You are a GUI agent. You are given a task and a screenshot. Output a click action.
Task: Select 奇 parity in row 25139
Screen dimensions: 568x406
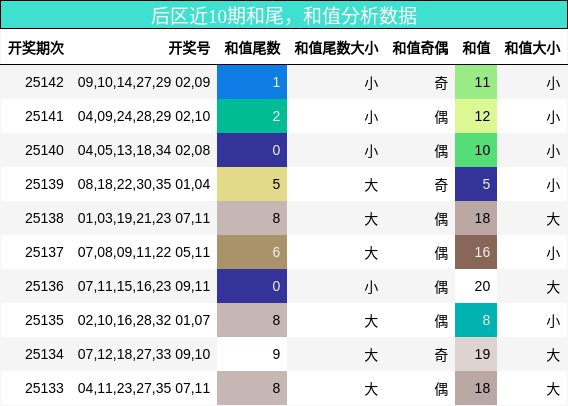pyautogui.click(x=441, y=185)
